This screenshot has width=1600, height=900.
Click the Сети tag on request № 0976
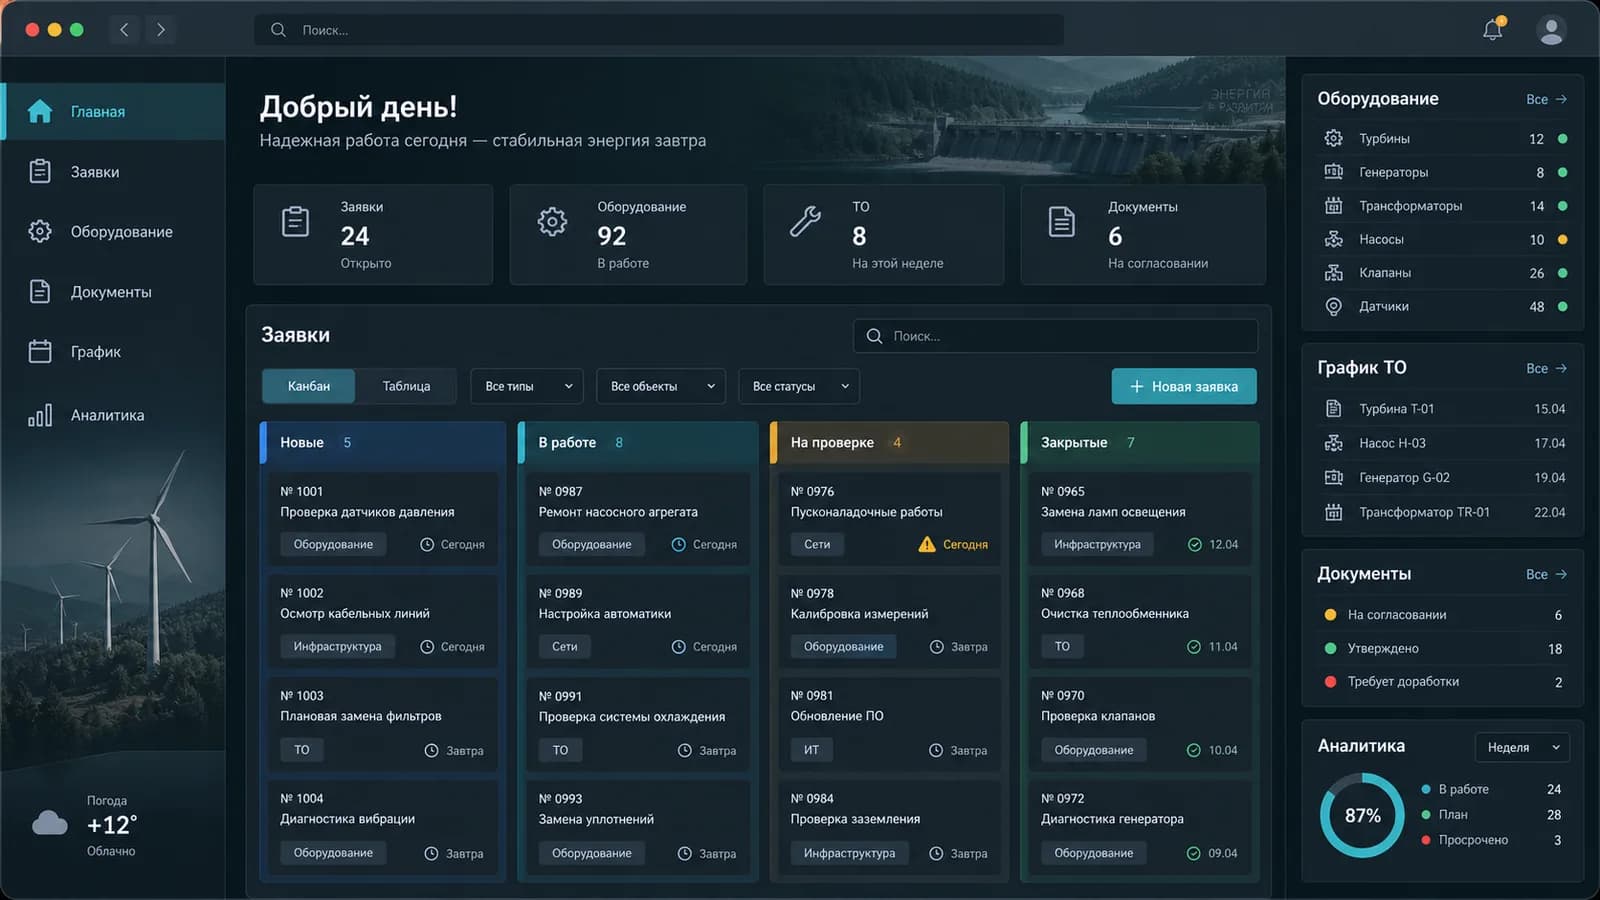point(817,544)
